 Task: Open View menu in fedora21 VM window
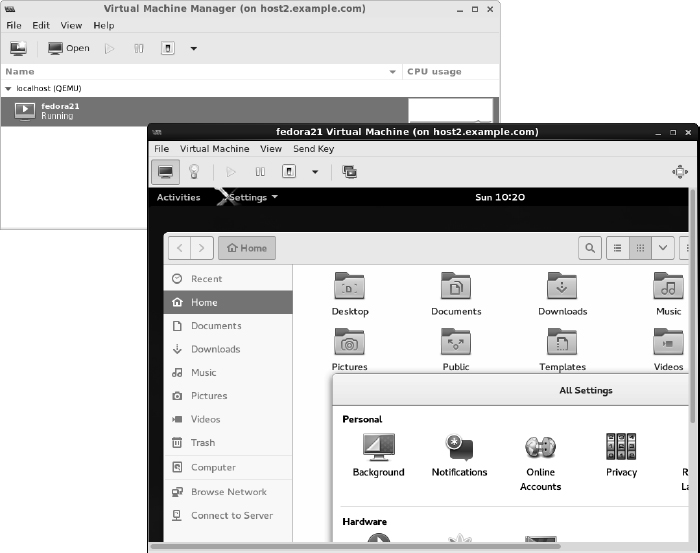(271, 149)
